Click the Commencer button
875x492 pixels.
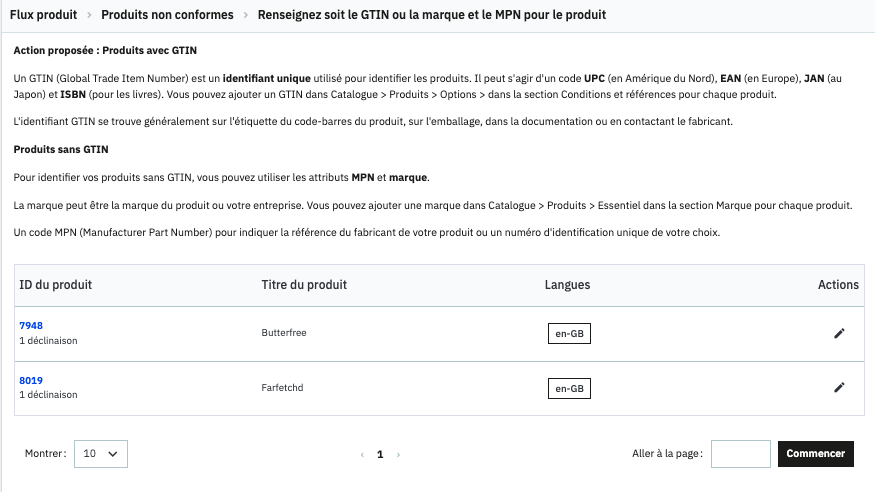(x=815, y=454)
